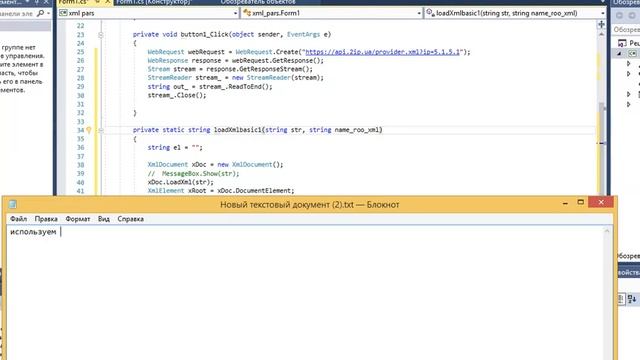Click 'xDoc.DocumentElement' on line 41
640x360 pixels.
254,191
